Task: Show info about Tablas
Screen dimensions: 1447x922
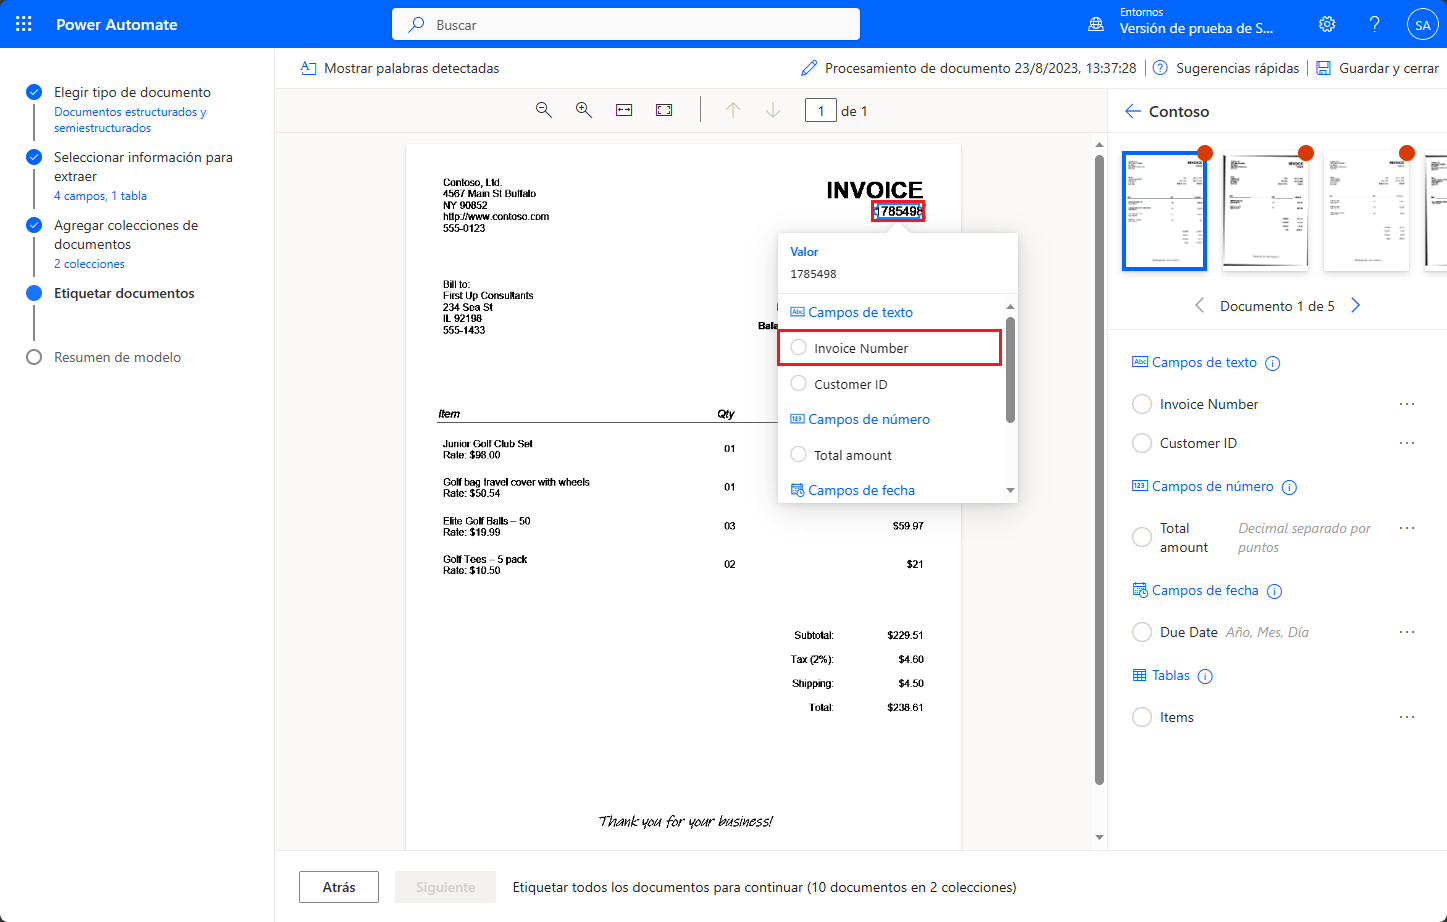Action: click(1206, 676)
